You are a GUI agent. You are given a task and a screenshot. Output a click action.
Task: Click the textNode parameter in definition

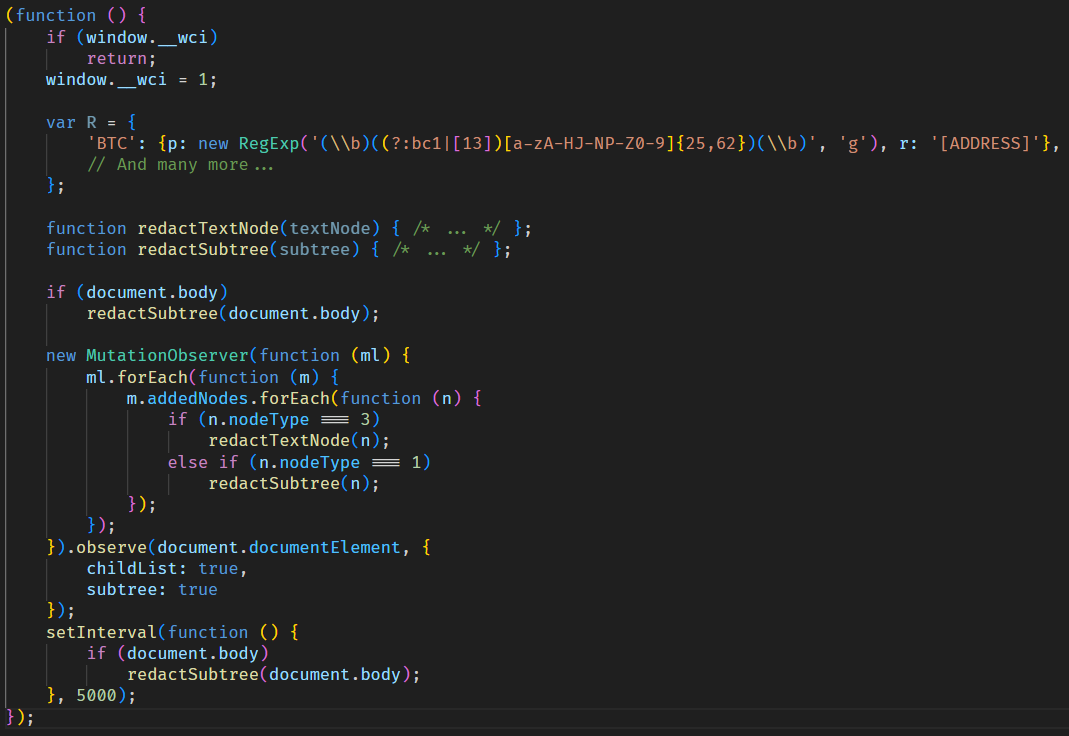click(318, 228)
